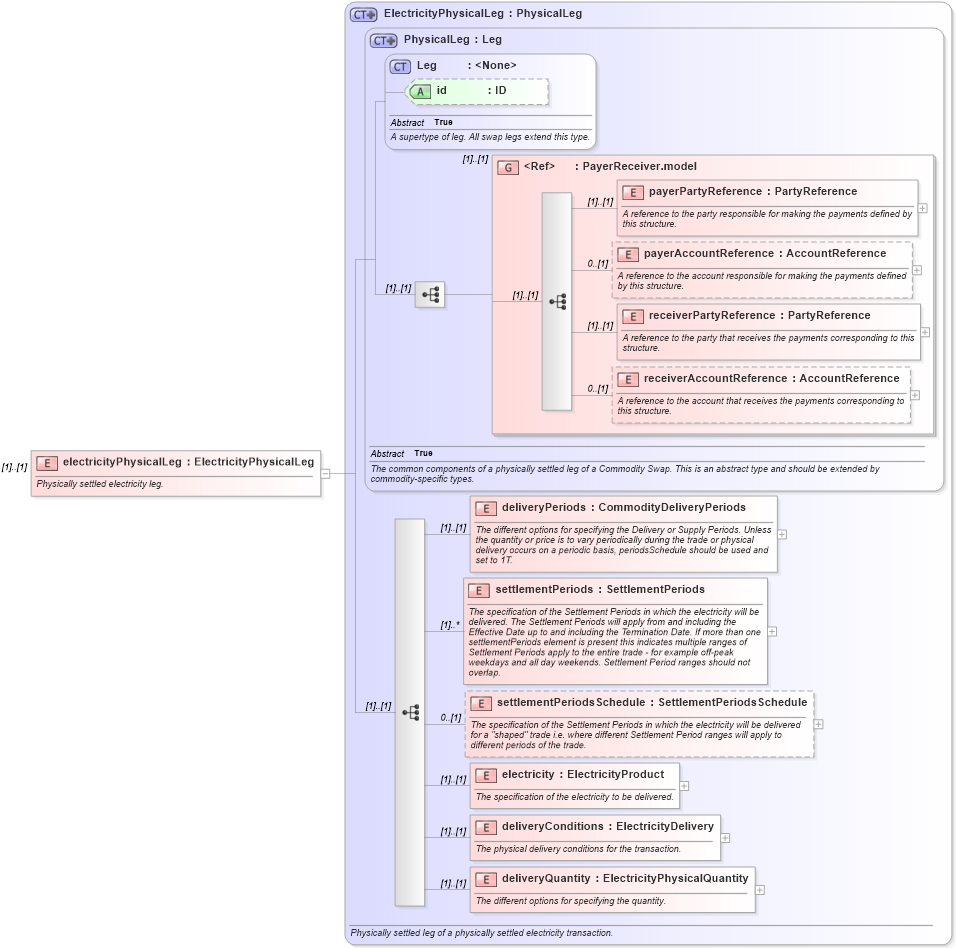Select the PhysicalLeg : Leg title

coord(453,40)
